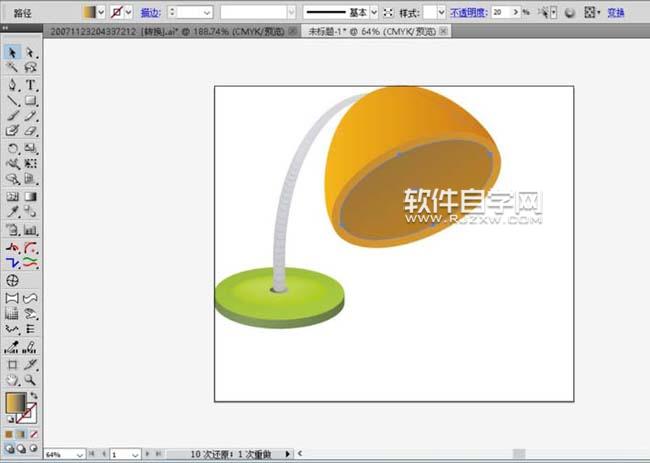Screen dimensions: 650x463
Task: Select the Direct Selection tool
Action: coord(30,53)
